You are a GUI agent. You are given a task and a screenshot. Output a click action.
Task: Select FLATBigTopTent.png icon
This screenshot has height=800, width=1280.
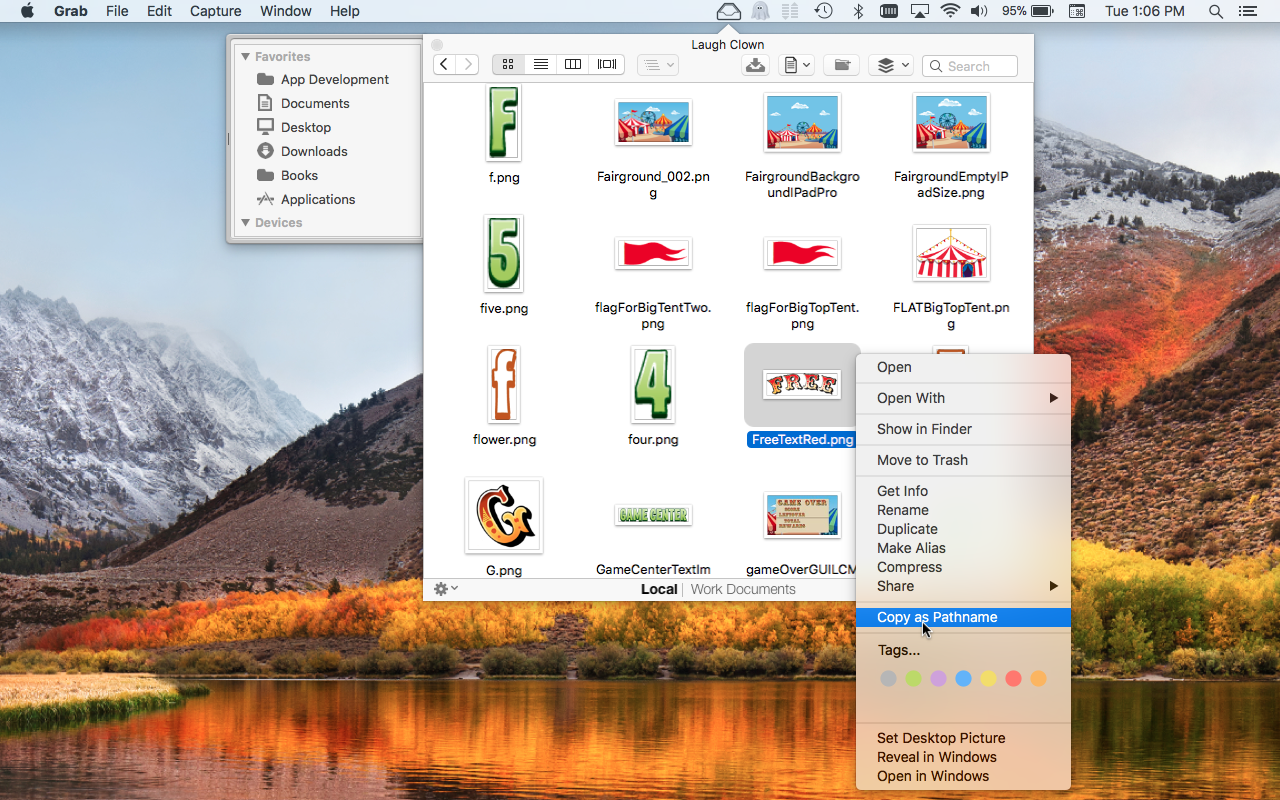tap(951, 253)
